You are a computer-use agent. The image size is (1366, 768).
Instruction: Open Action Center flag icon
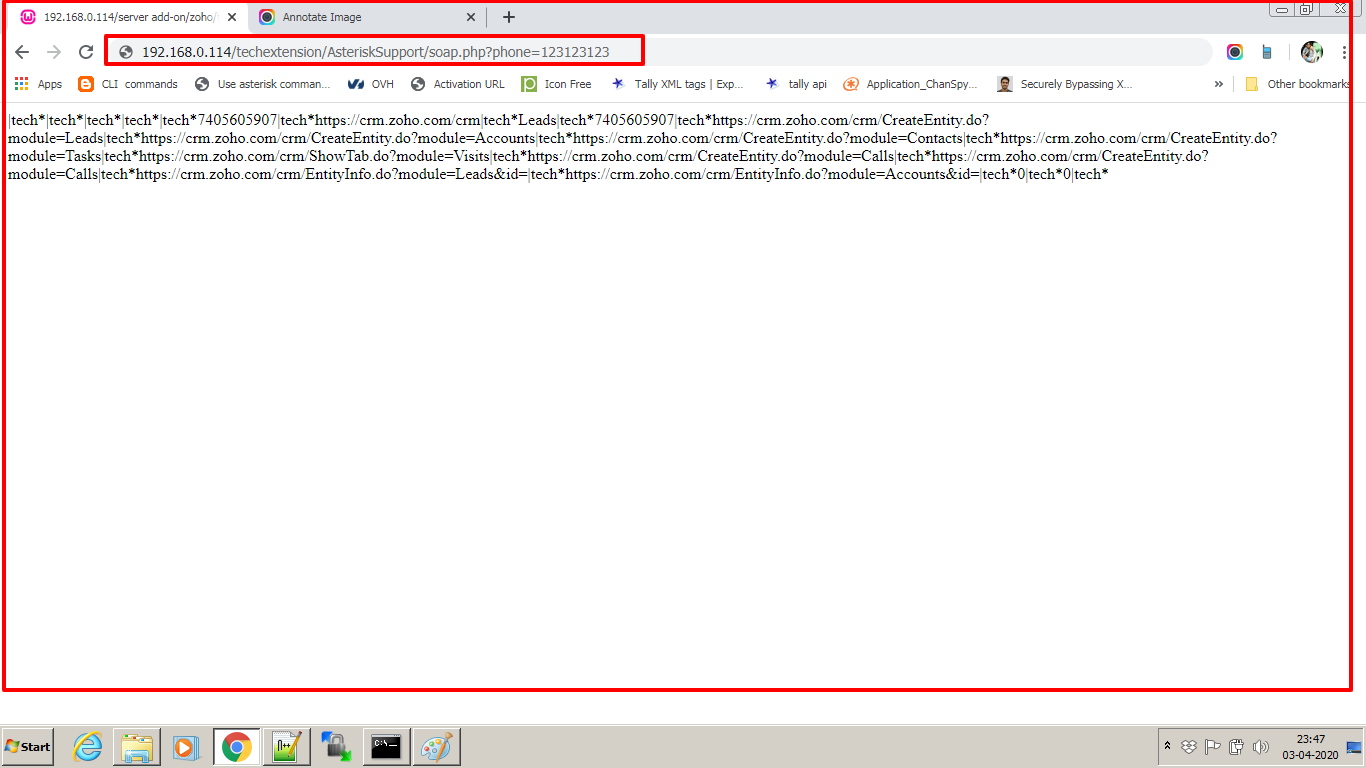click(x=1212, y=747)
